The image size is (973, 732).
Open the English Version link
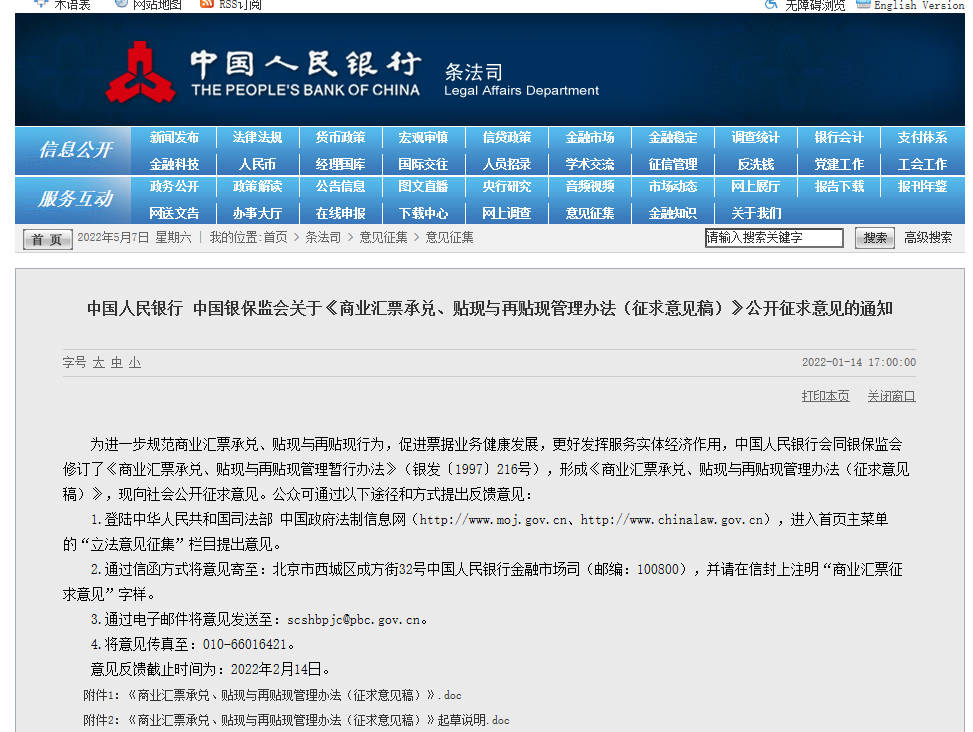[x=918, y=5]
